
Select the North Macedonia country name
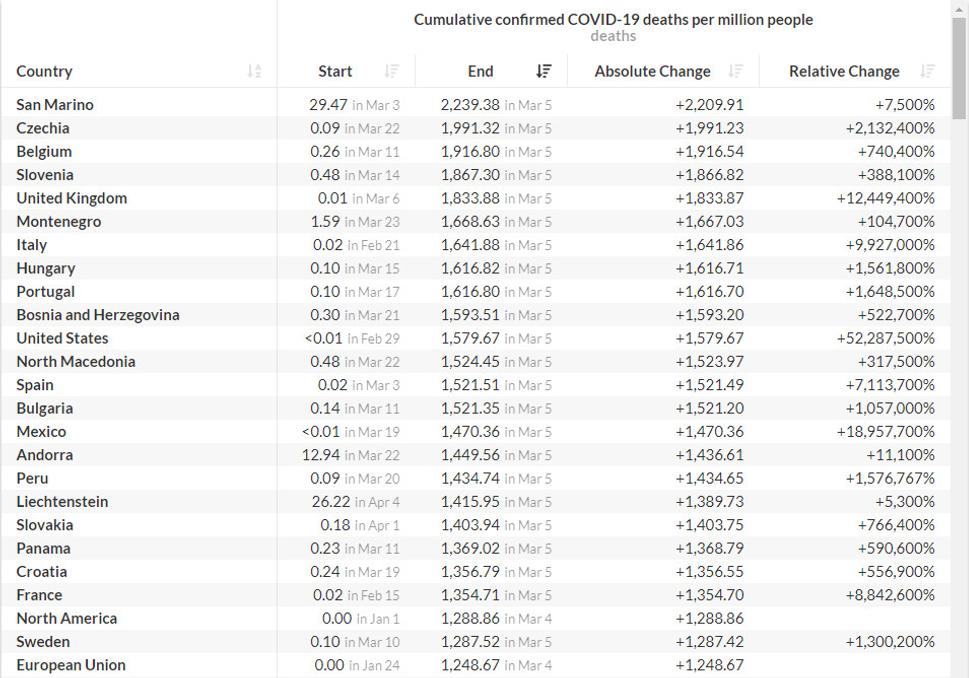point(76,362)
